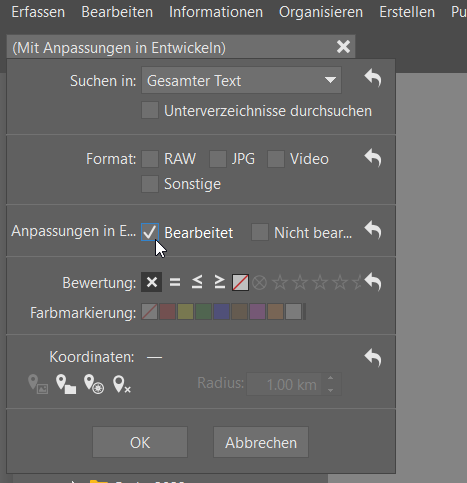Select the orange color label swatch
Screen dimensions: 467x483
click(275, 312)
